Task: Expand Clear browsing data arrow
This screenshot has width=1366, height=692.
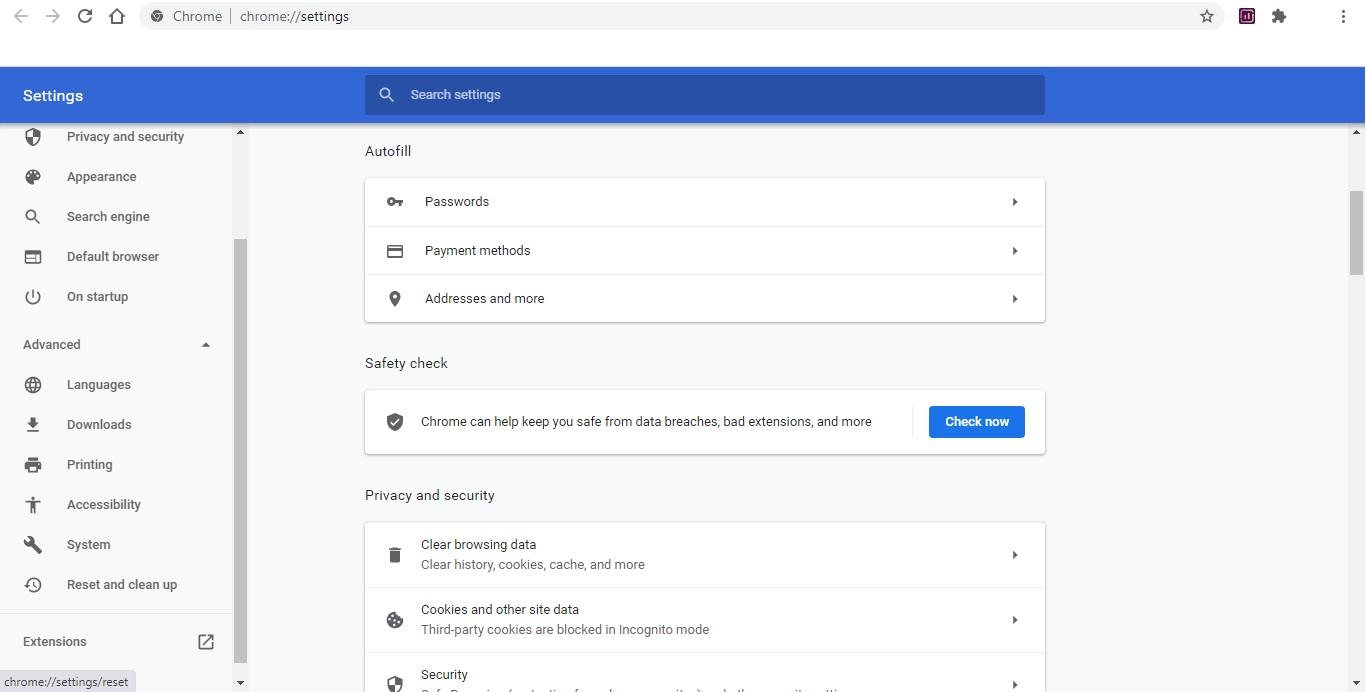Action: click(x=1014, y=555)
